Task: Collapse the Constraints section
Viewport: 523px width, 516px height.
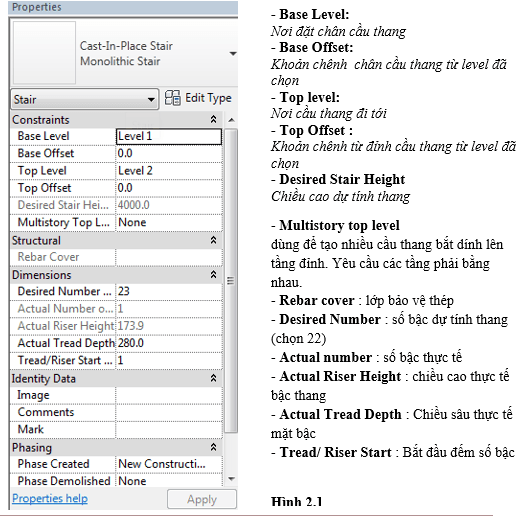Action: click(x=213, y=119)
